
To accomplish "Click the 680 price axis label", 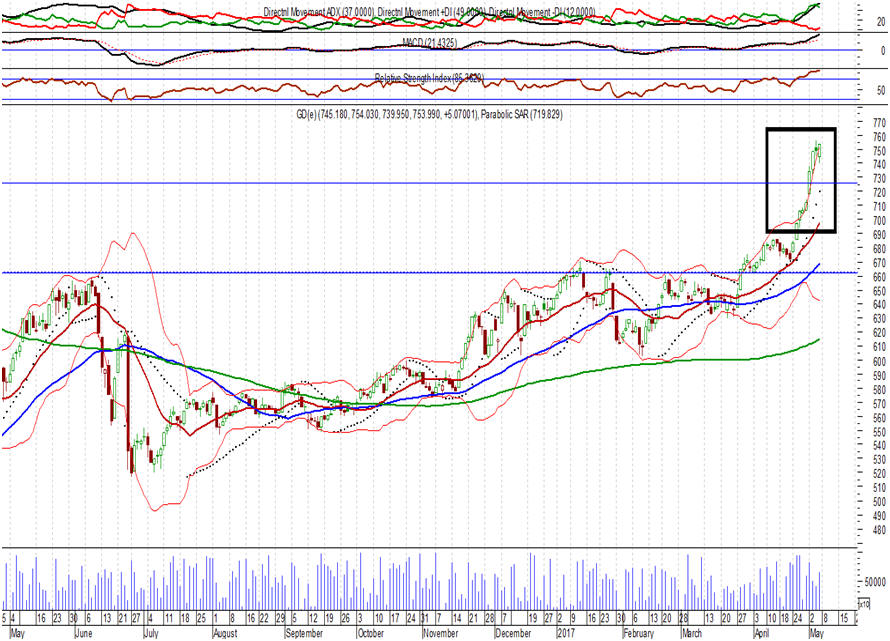I will coord(879,249).
